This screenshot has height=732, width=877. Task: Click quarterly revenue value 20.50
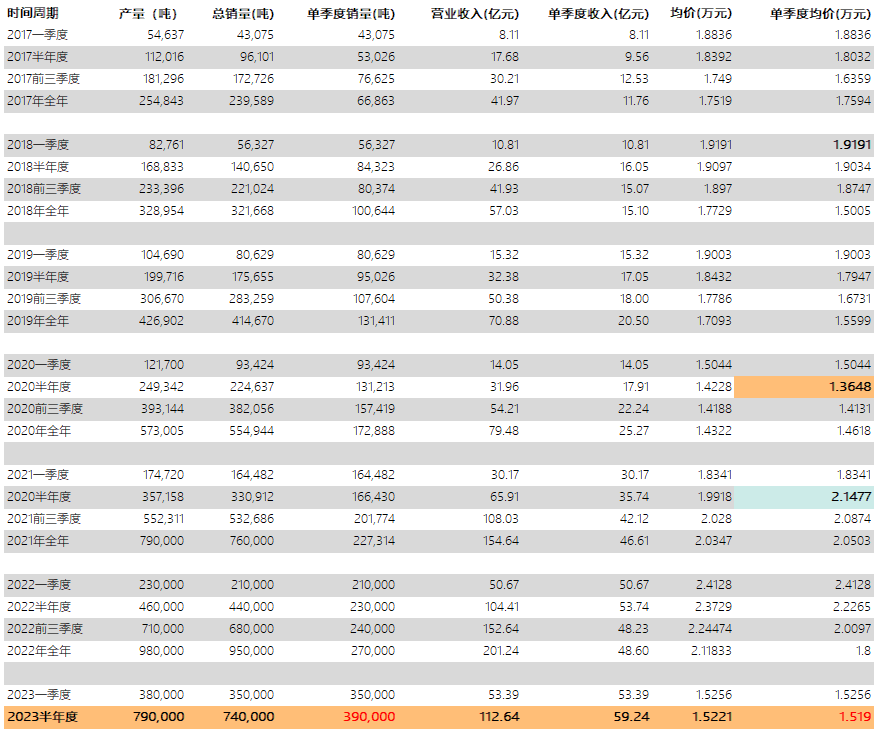(634, 321)
